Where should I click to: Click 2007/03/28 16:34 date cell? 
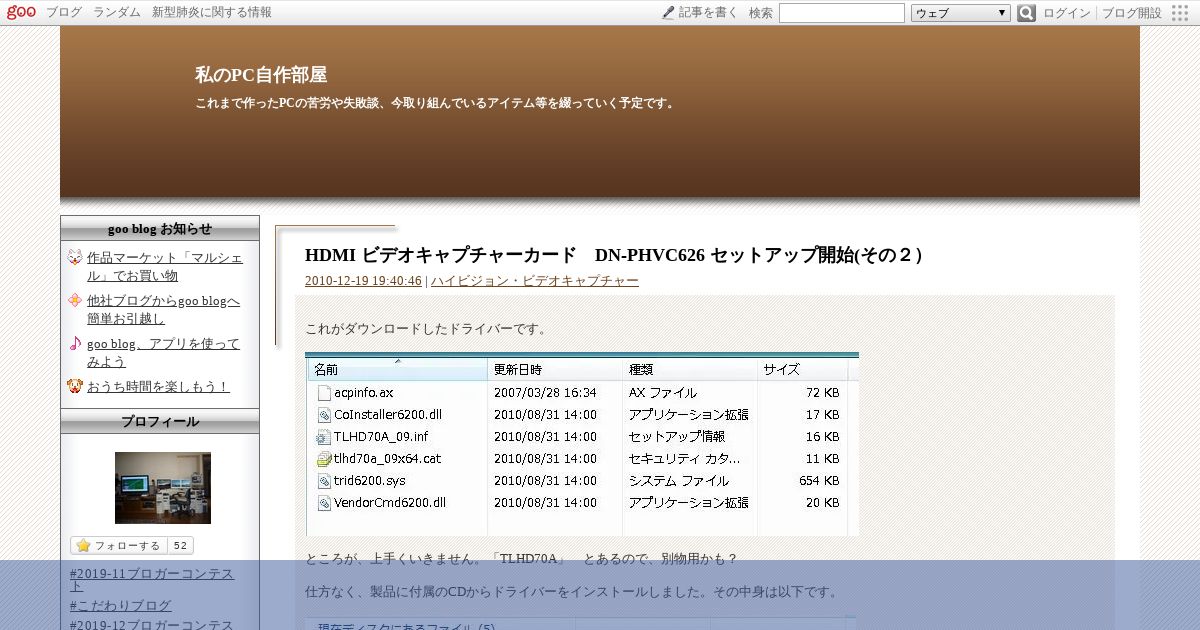pos(545,392)
